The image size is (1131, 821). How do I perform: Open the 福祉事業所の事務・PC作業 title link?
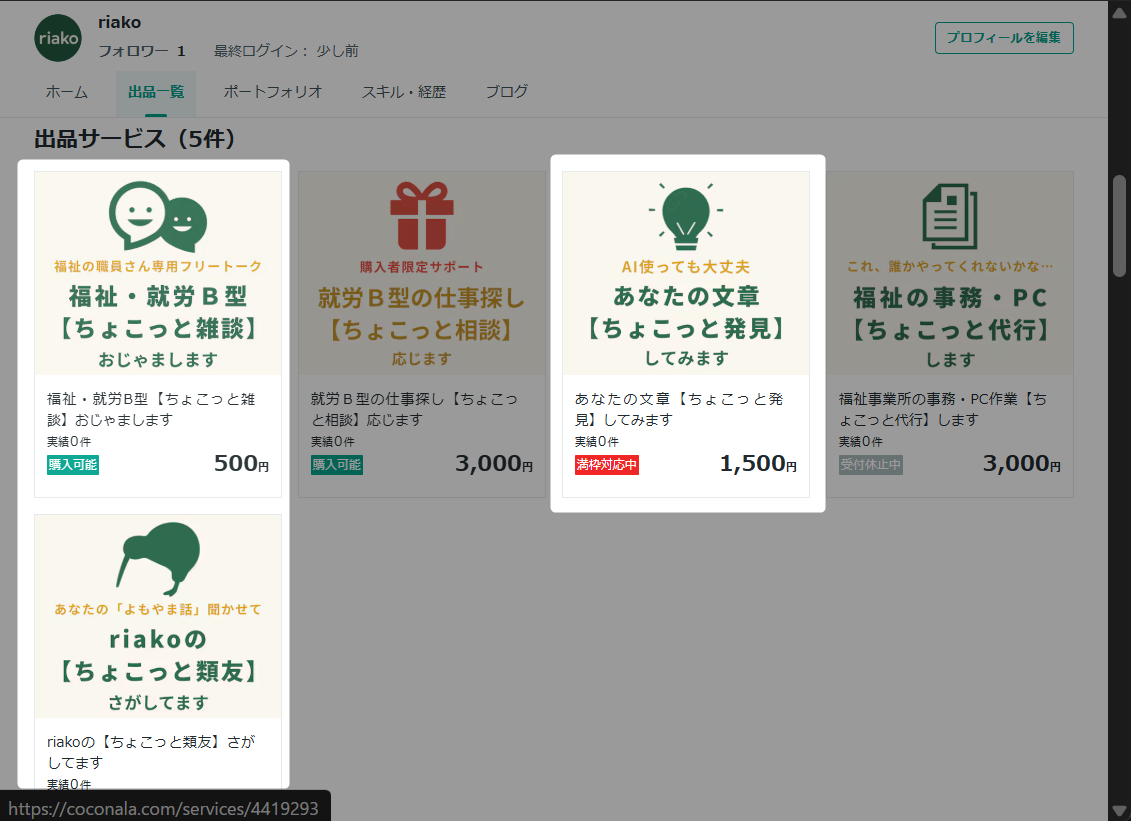943,409
